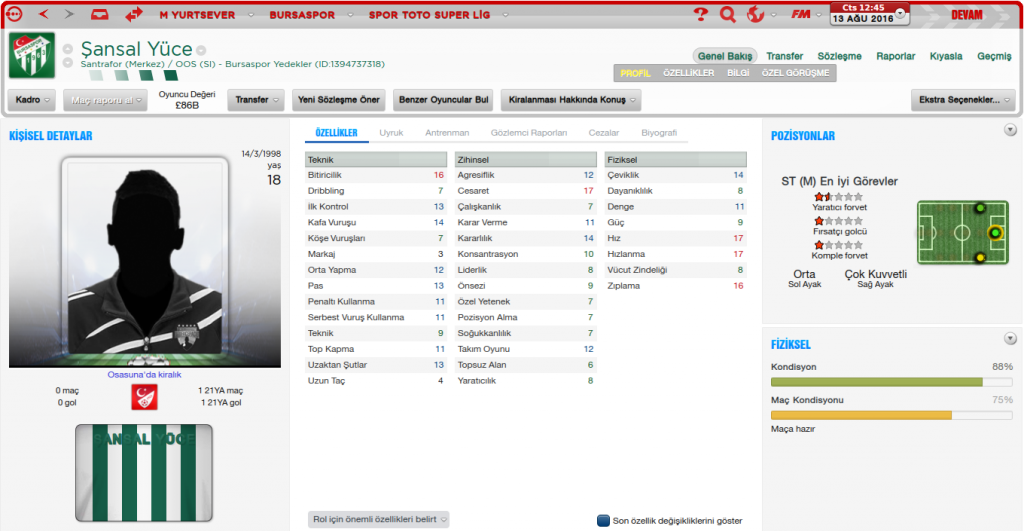
Task: Select the PROFİL sub-tab
Action: 635,73
